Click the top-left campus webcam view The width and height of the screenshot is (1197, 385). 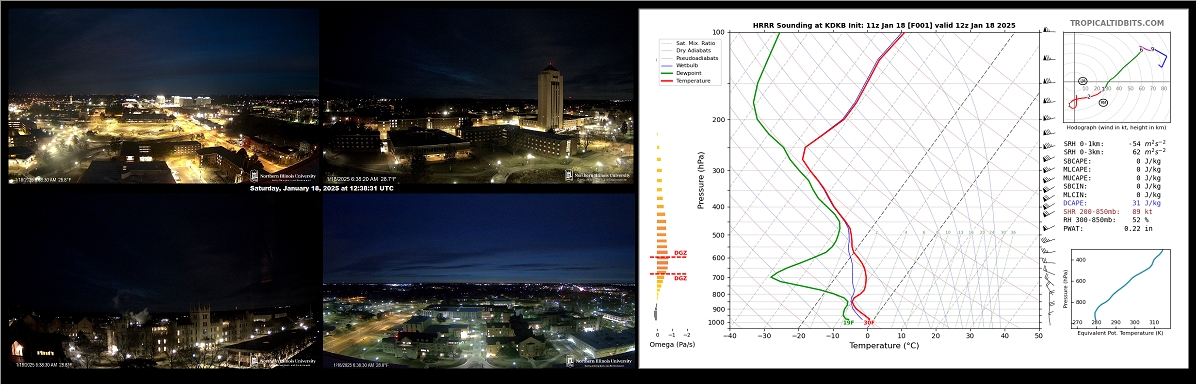[x=163, y=96]
